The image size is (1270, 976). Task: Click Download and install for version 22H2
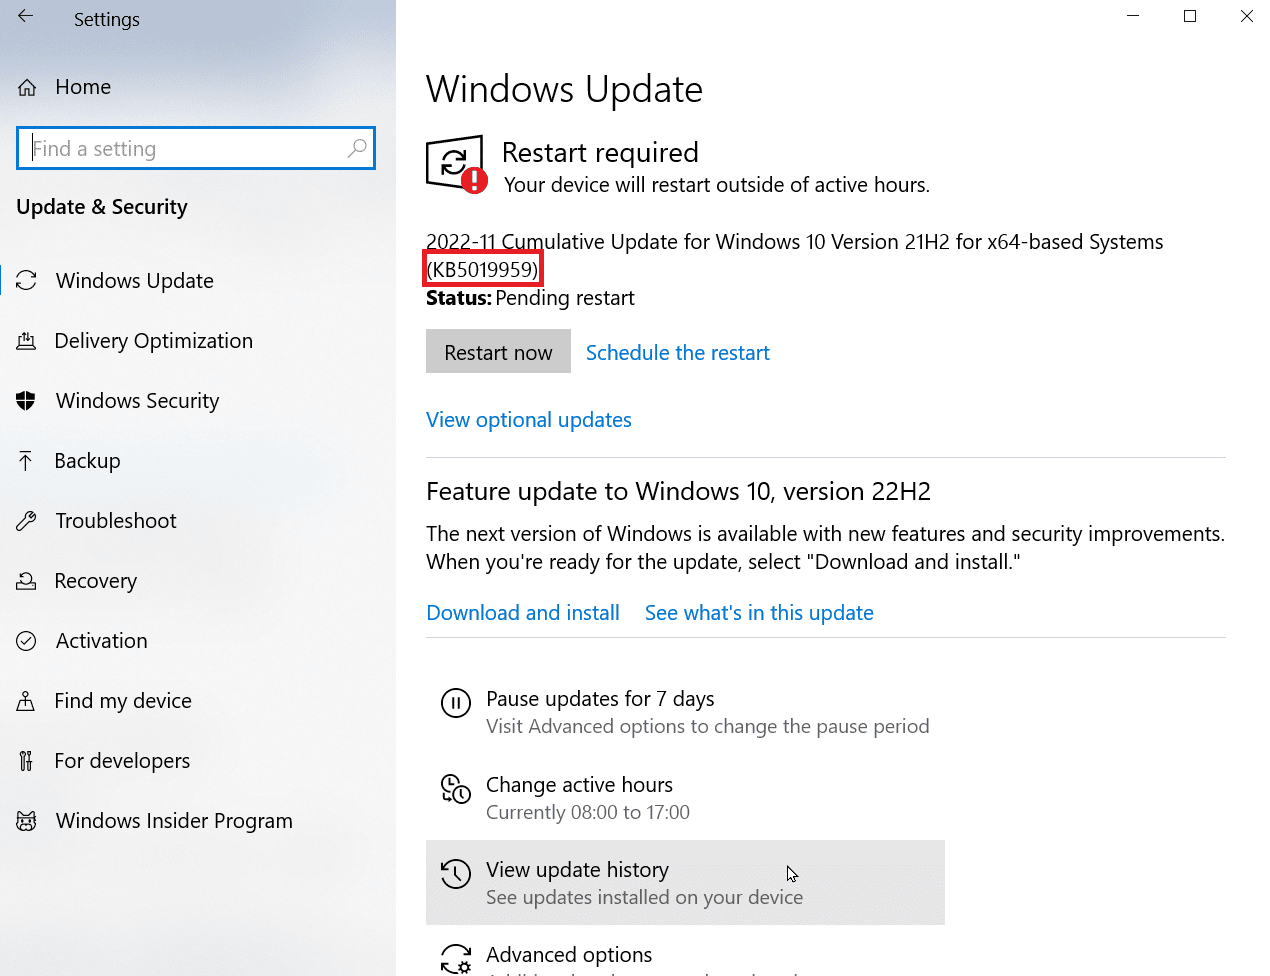522,612
